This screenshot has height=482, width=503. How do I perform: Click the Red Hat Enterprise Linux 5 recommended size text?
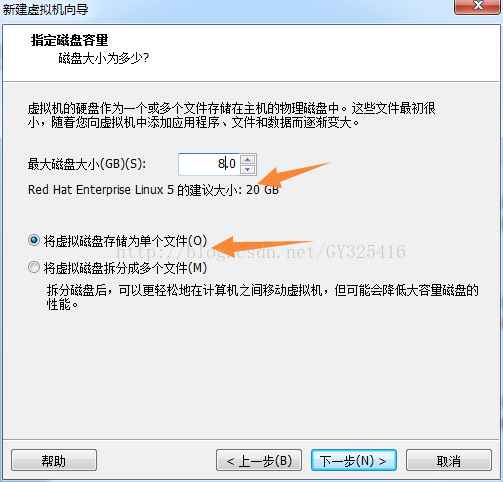pyautogui.click(x=153, y=190)
